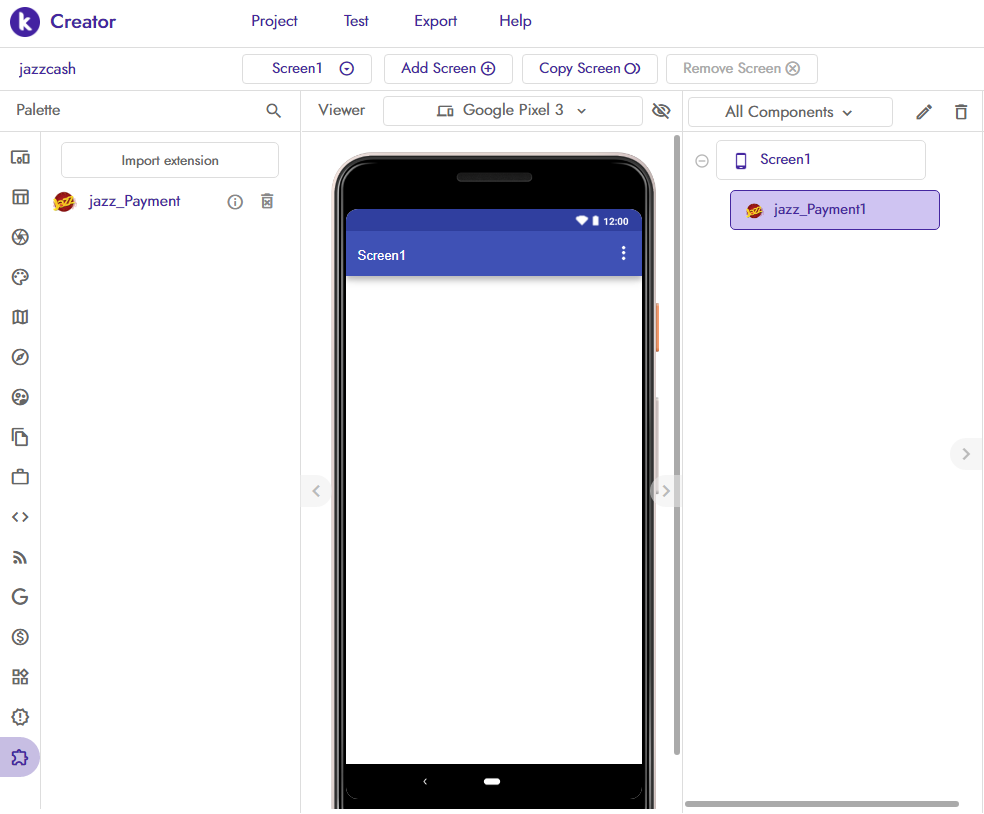Open Experimental palette category alert icon
The image size is (984, 814).
click(x=20, y=717)
